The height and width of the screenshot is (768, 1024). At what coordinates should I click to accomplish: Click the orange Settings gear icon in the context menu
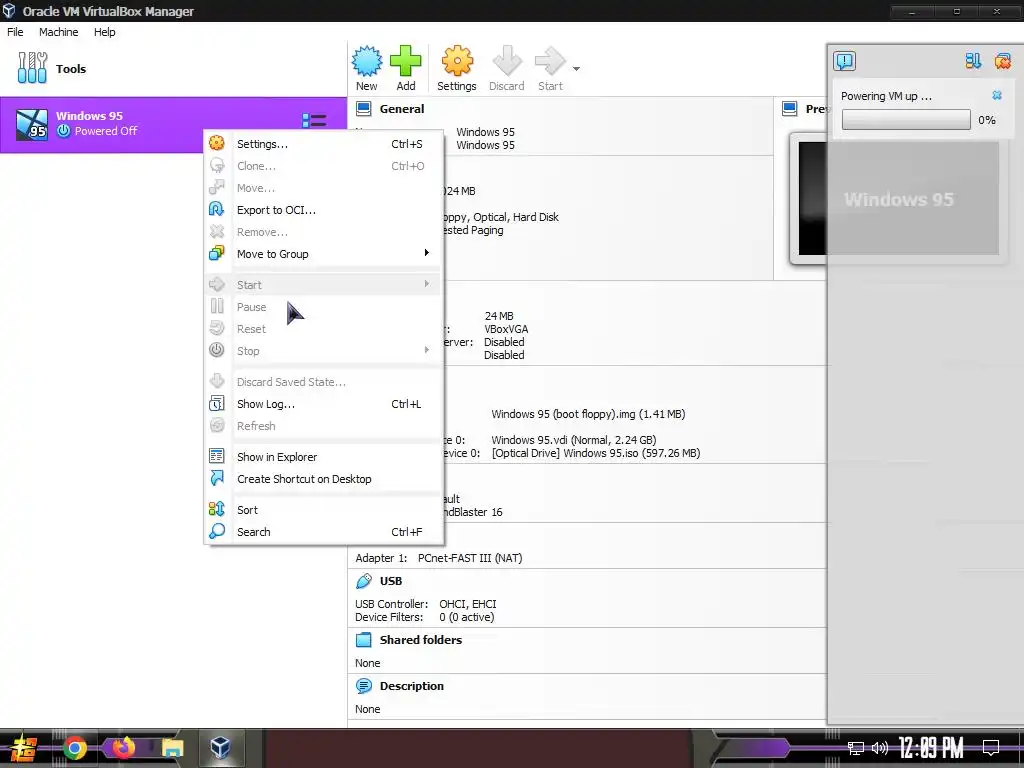(217, 143)
